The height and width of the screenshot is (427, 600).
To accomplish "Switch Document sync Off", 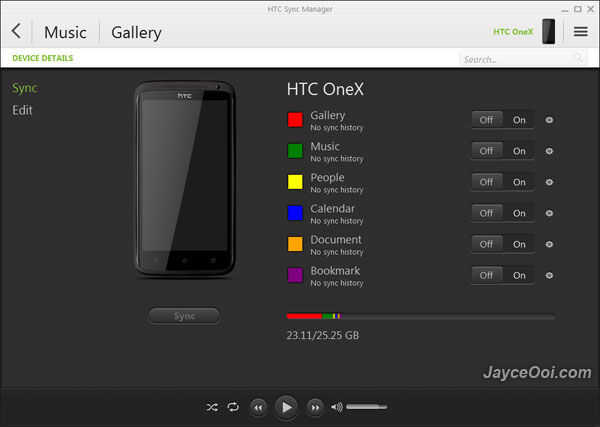I will [x=487, y=244].
